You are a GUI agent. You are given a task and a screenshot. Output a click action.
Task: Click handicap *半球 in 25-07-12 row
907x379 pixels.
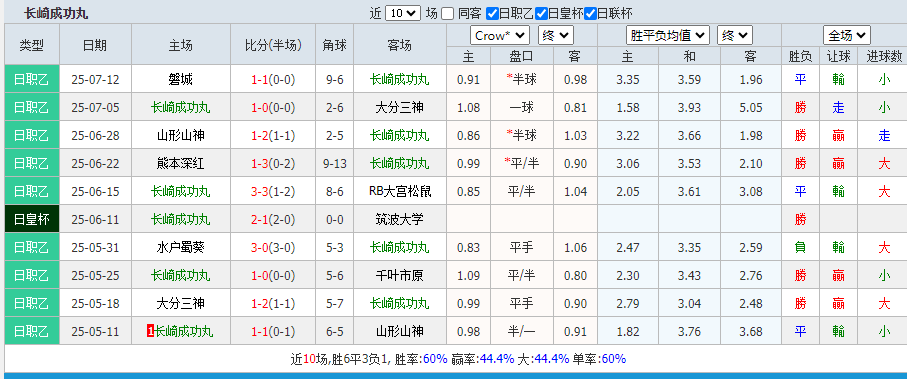point(522,79)
